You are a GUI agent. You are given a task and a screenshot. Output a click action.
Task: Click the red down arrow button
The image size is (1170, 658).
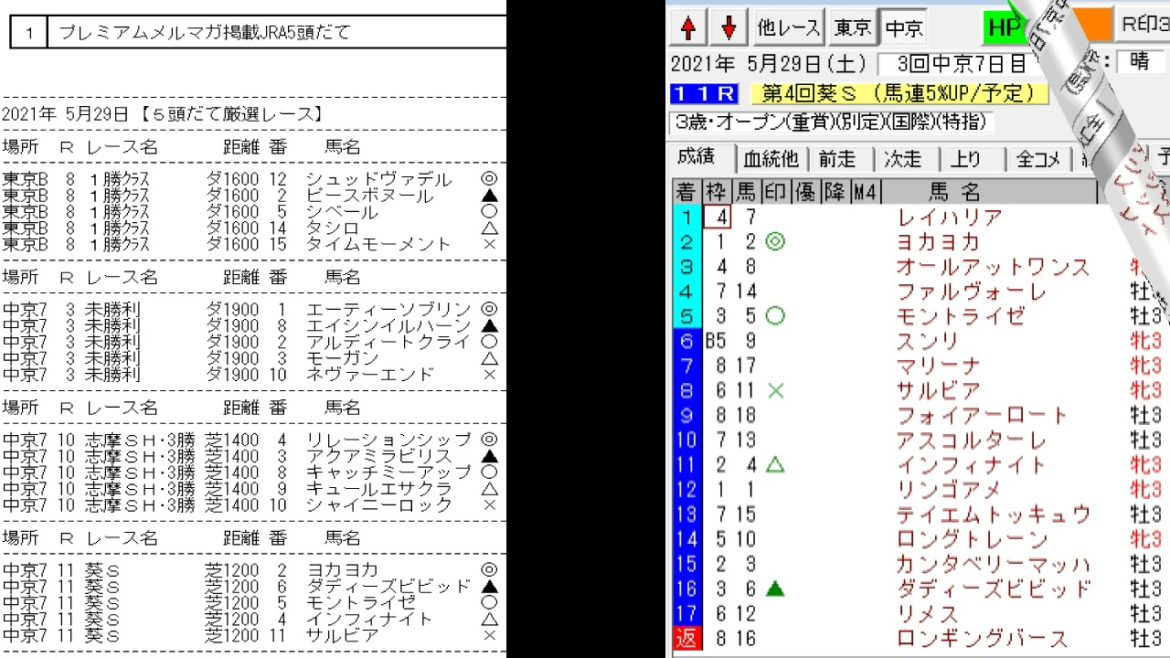pos(729,28)
